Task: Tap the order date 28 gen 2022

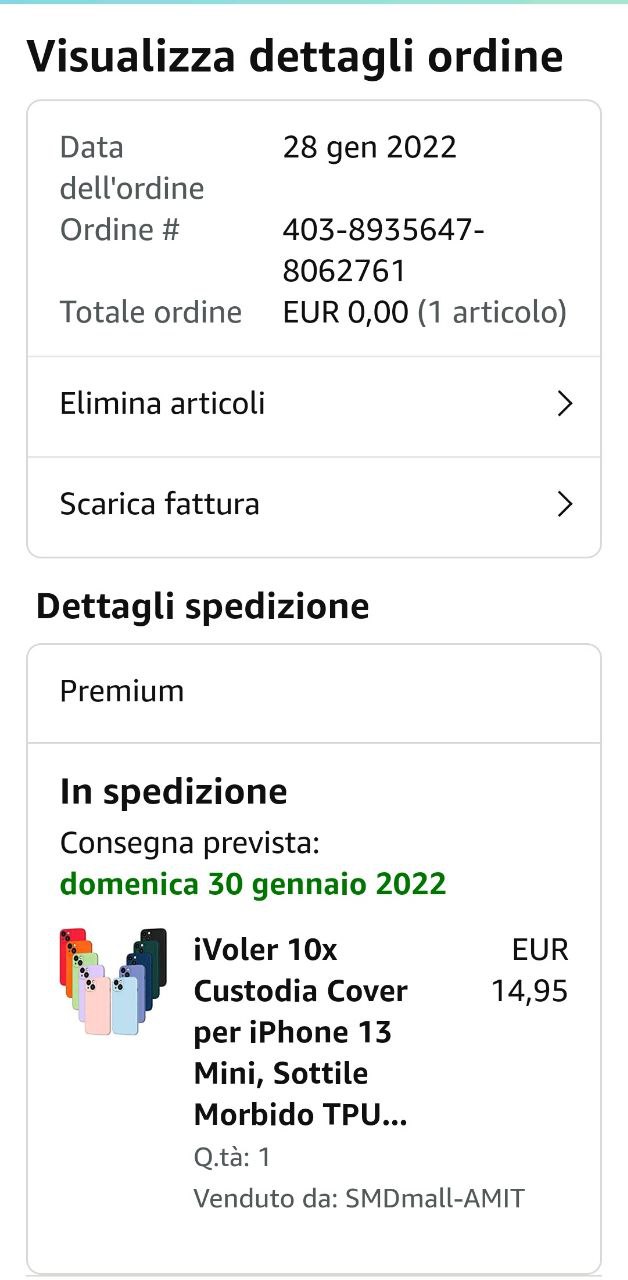Action: tap(369, 148)
